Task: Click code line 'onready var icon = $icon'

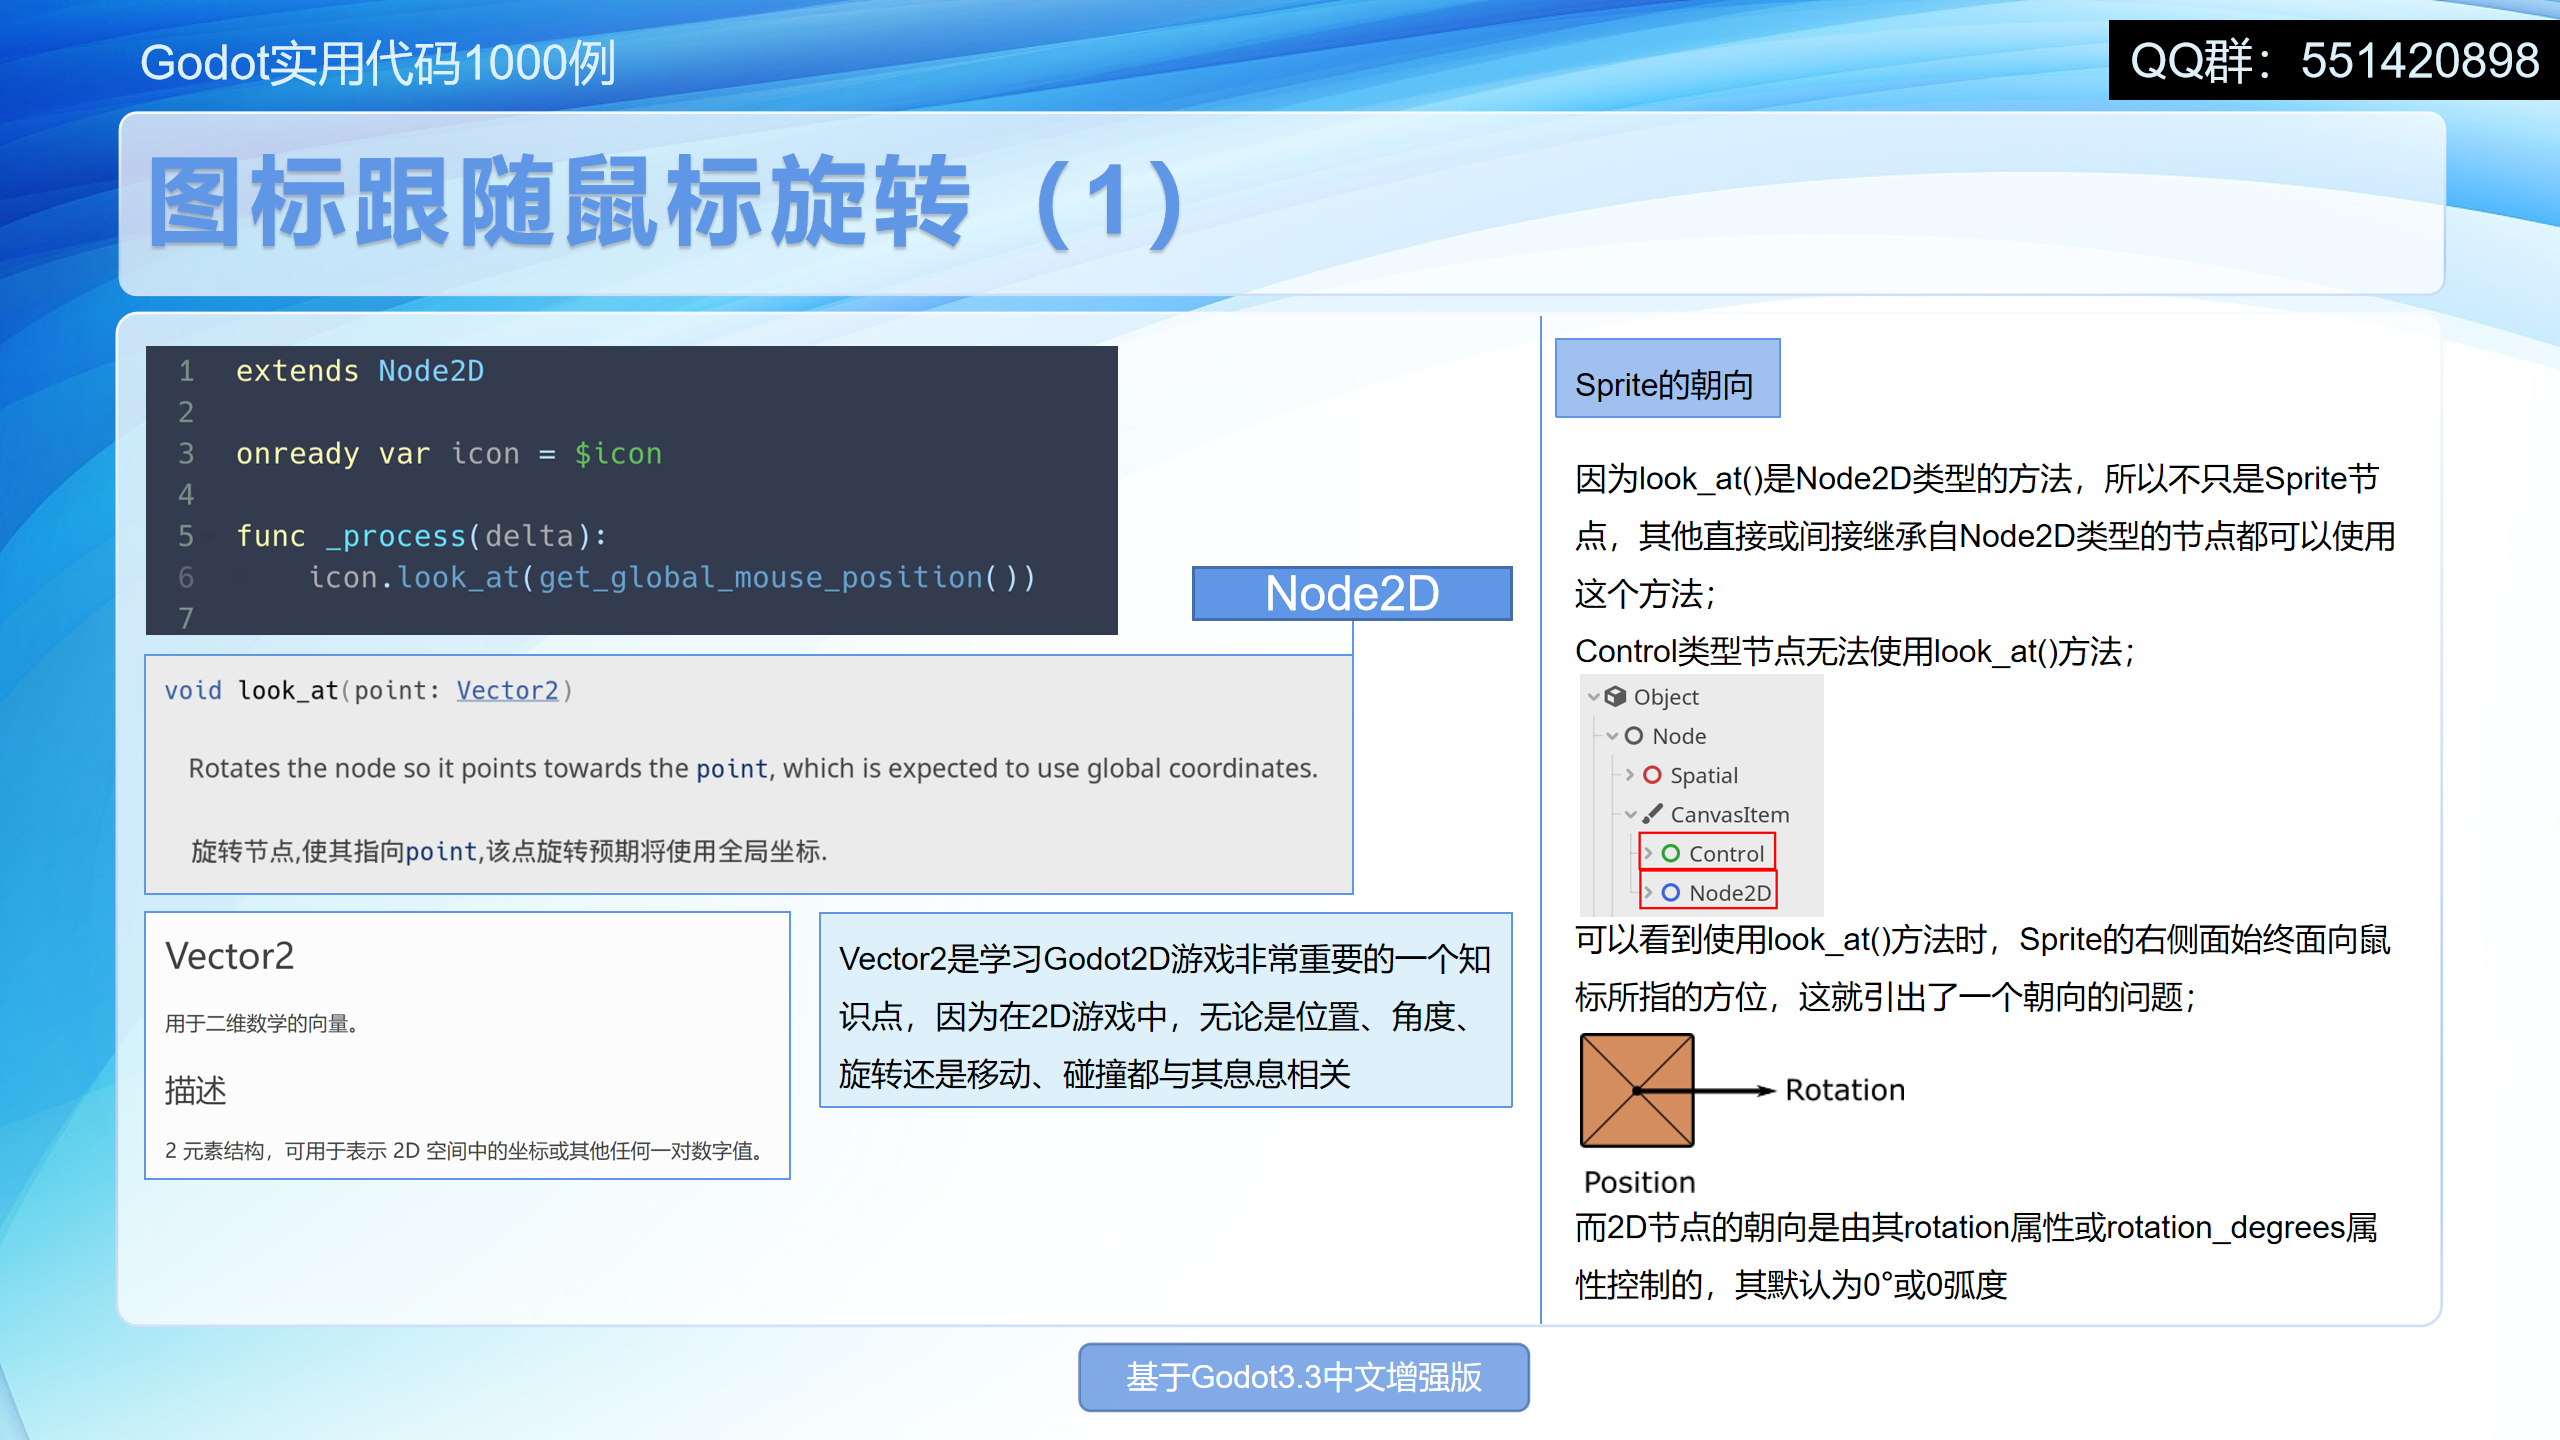Action: (449, 453)
